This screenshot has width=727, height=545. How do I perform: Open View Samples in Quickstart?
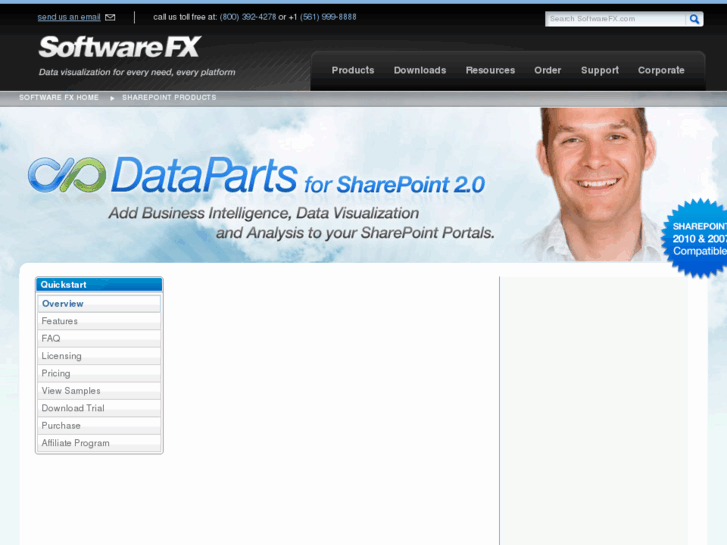[99, 391]
